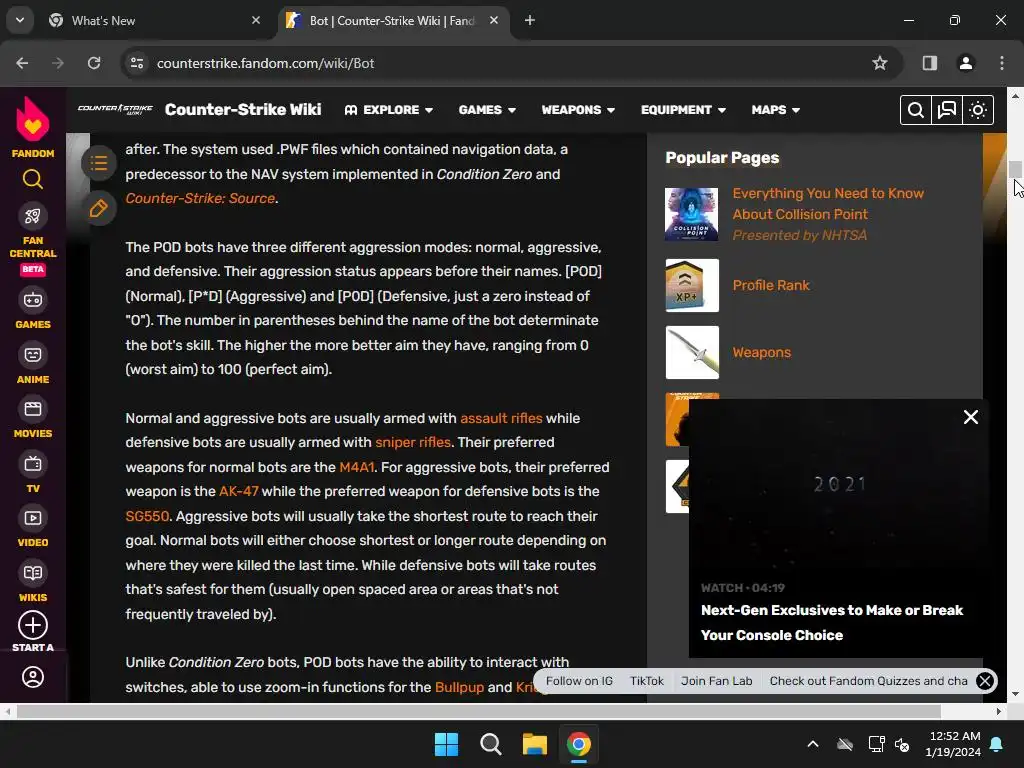Open the Wikis book icon

(33, 573)
